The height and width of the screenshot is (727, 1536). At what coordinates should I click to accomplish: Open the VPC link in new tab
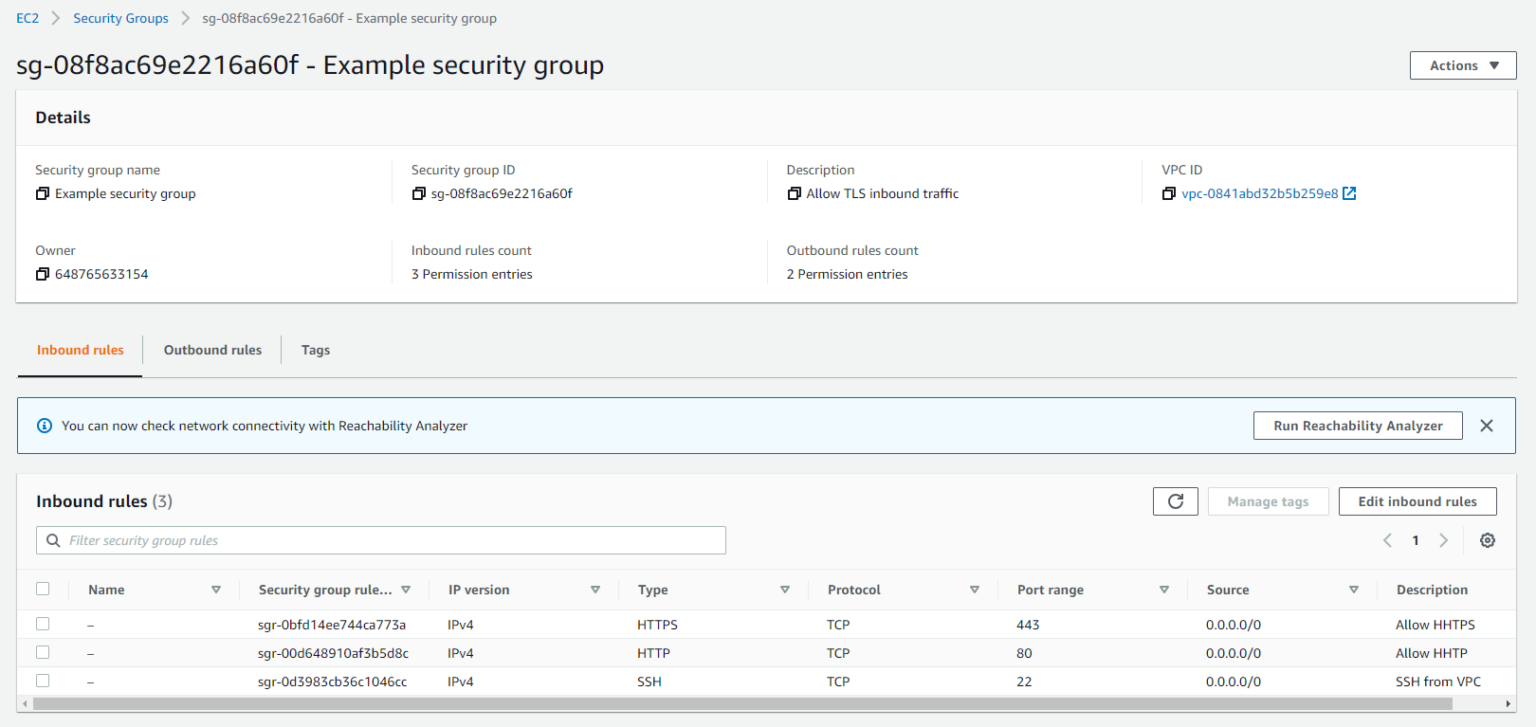1350,193
